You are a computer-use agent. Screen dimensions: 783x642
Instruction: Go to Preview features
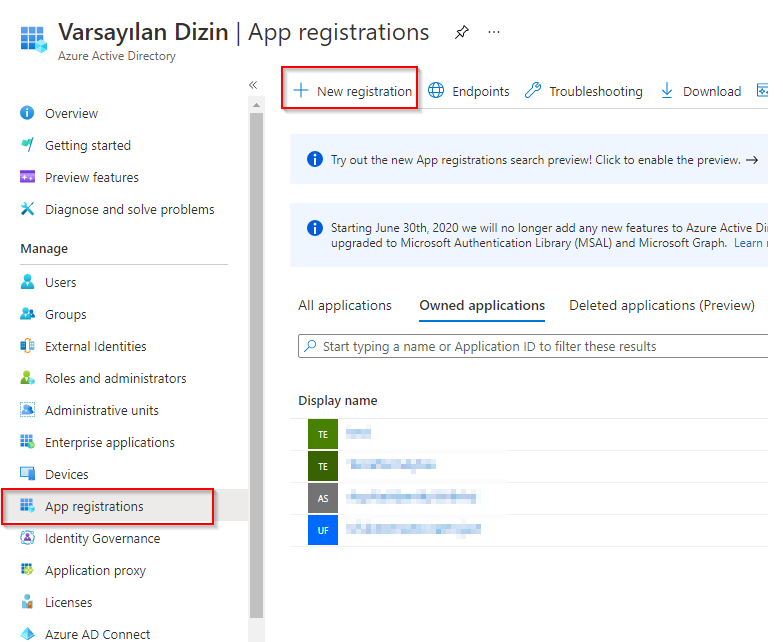(91, 177)
